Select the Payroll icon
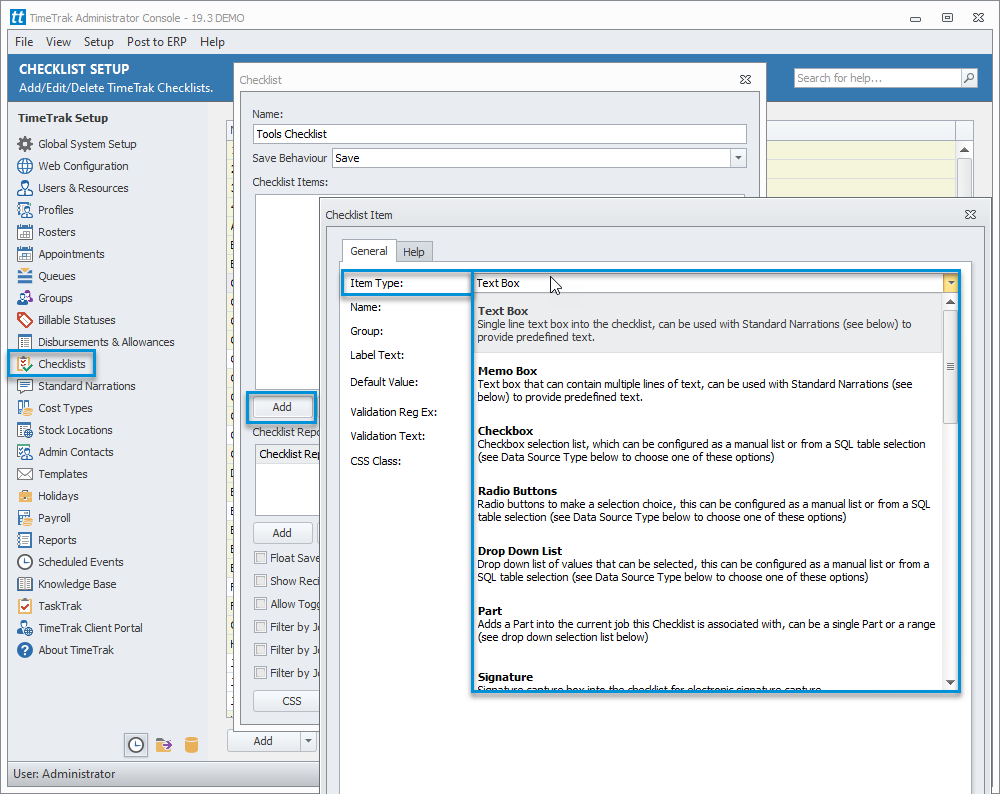 [x=25, y=518]
